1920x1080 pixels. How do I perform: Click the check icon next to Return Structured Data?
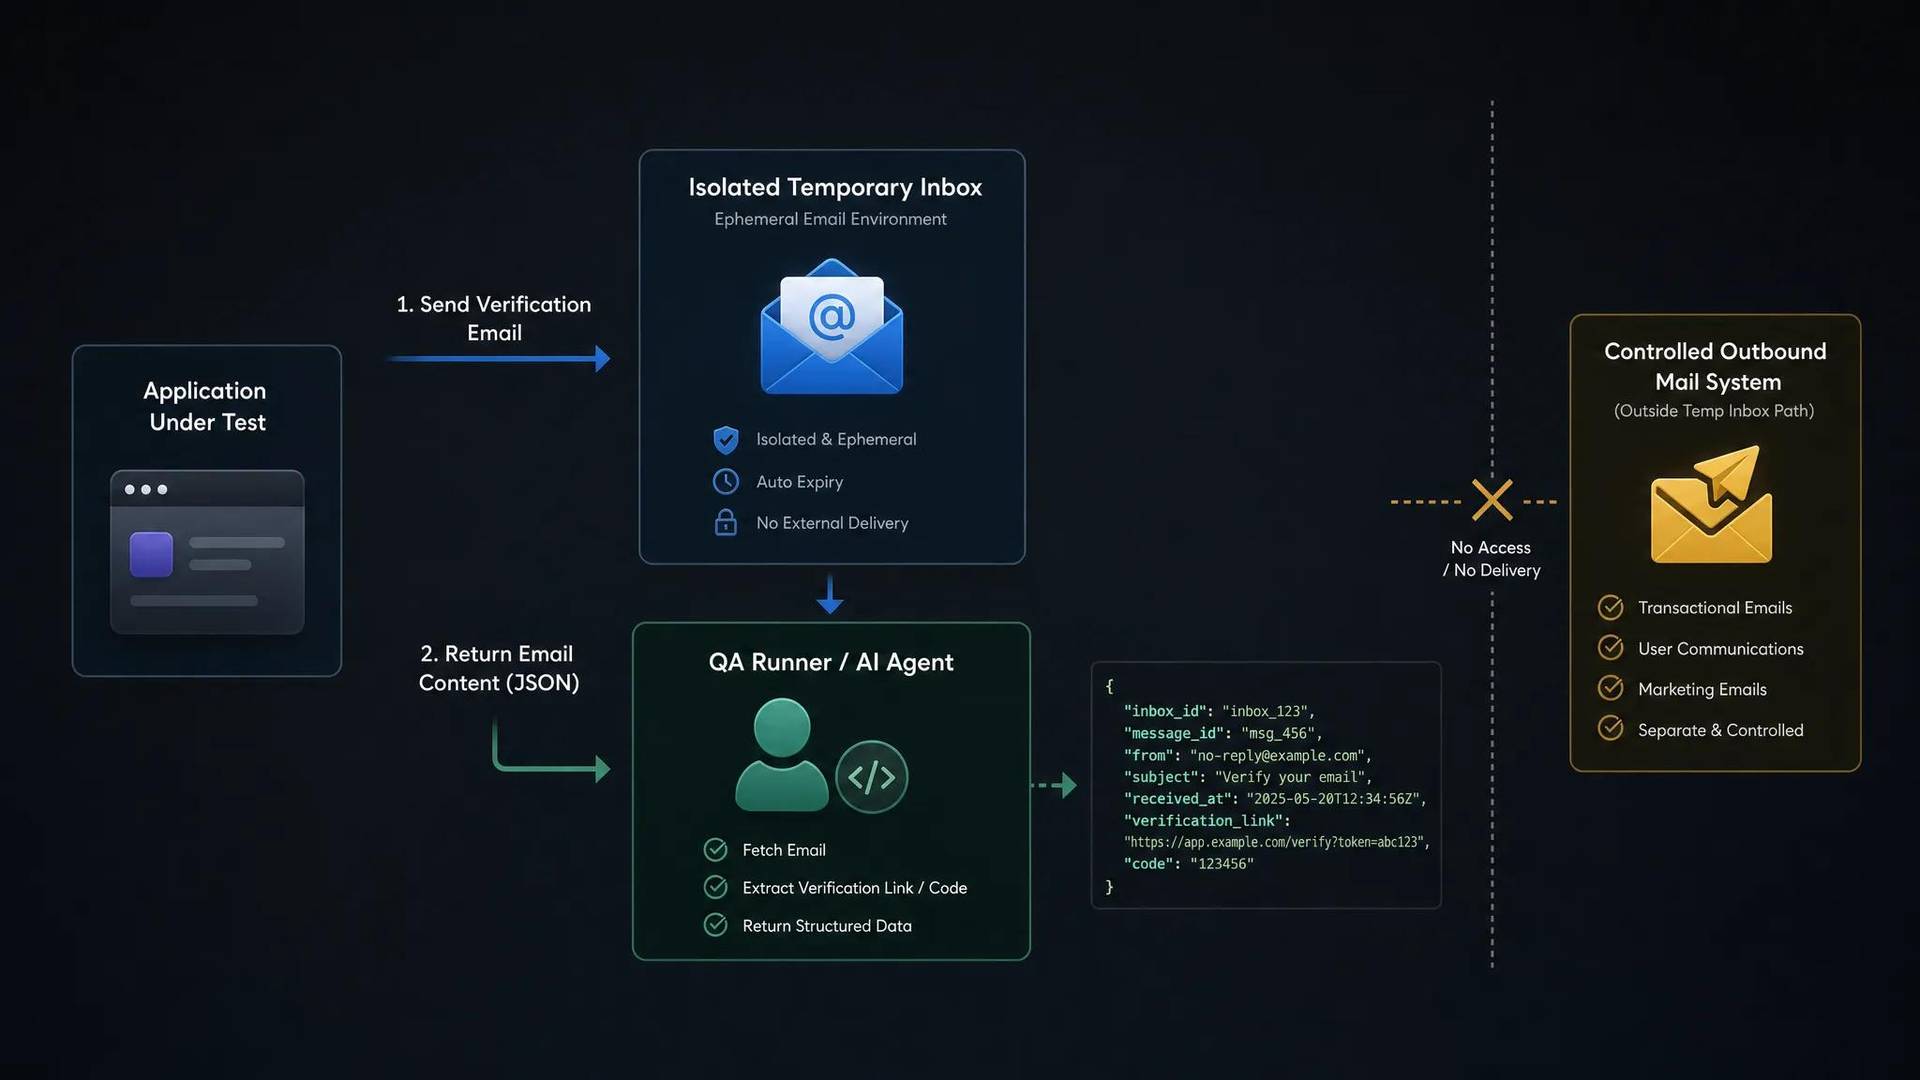[x=716, y=925]
